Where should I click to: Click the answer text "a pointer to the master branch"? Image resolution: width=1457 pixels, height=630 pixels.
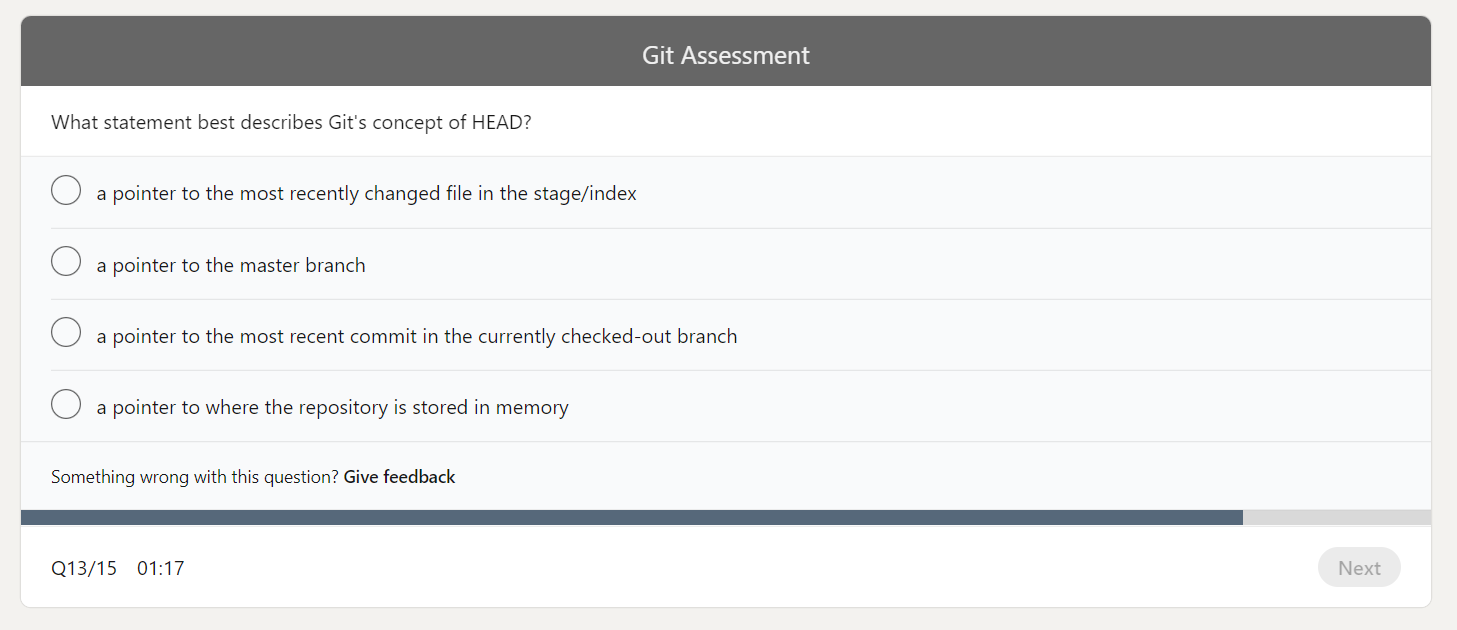click(x=230, y=265)
